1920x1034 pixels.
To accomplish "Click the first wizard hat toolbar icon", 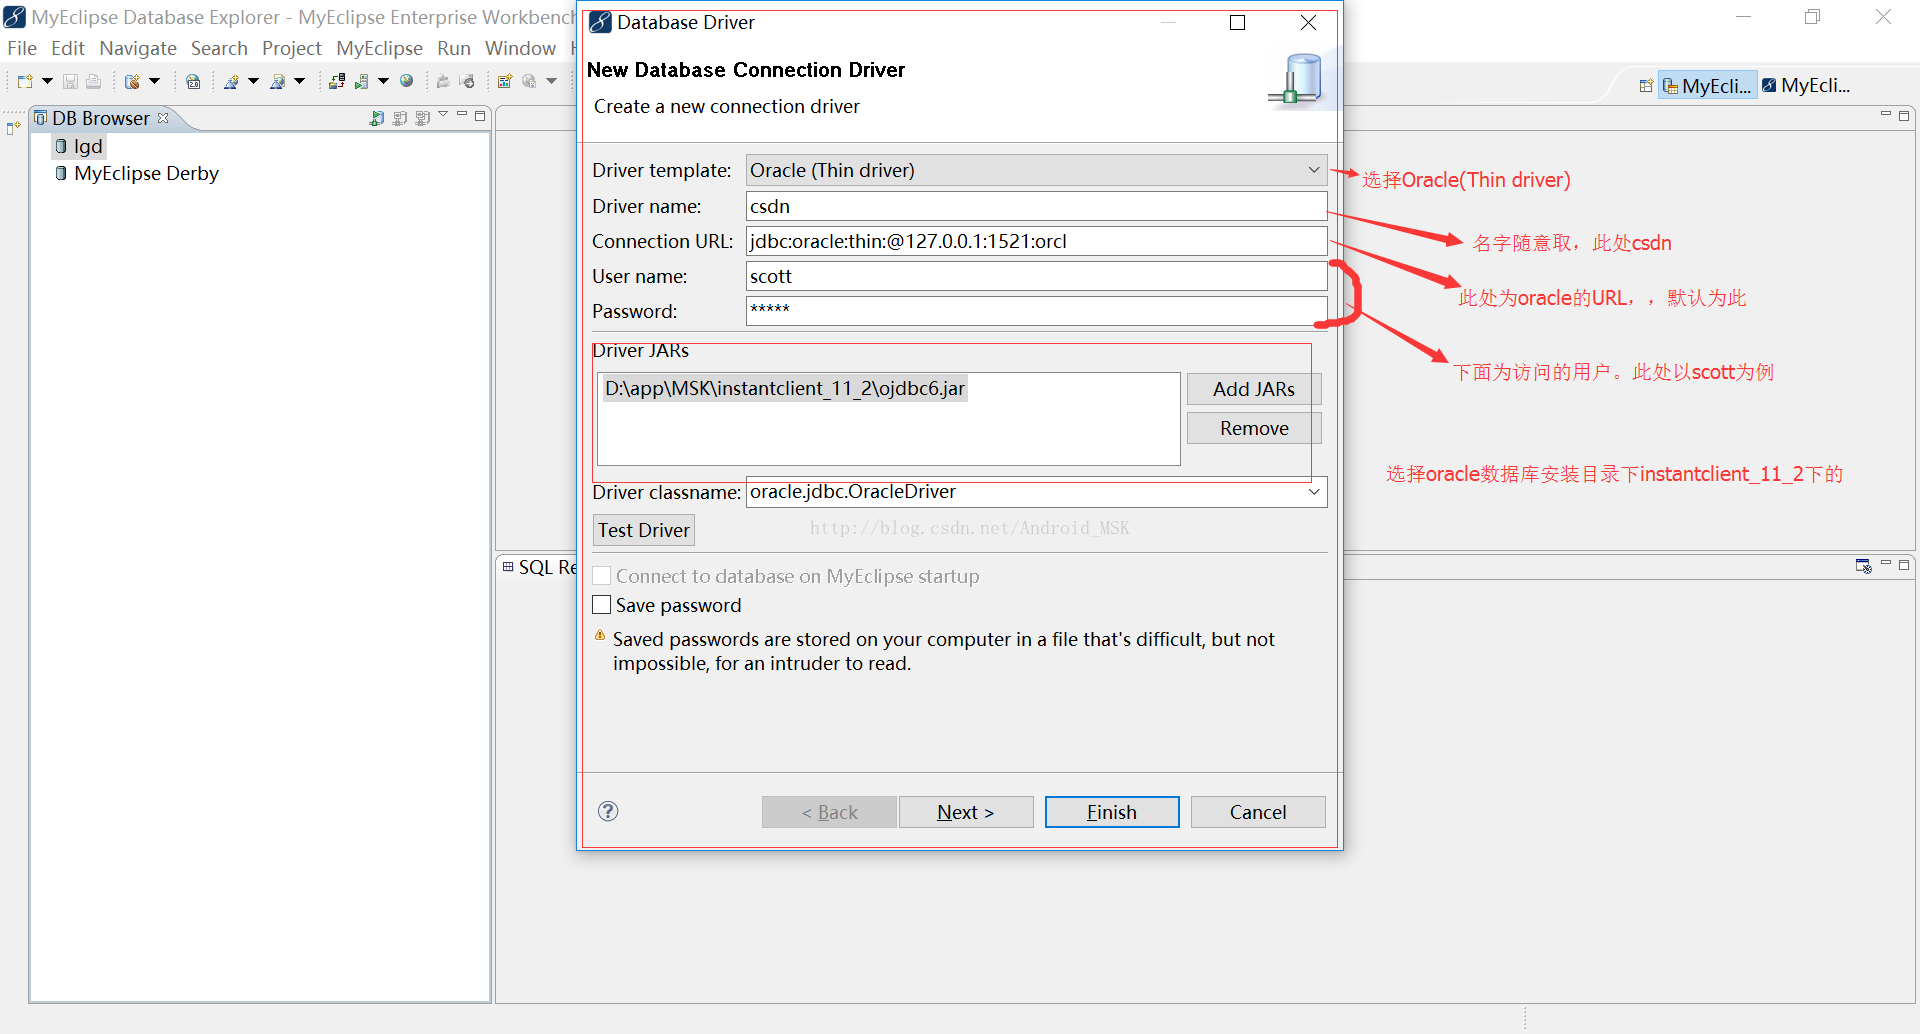I will pyautogui.click(x=231, y=82).
